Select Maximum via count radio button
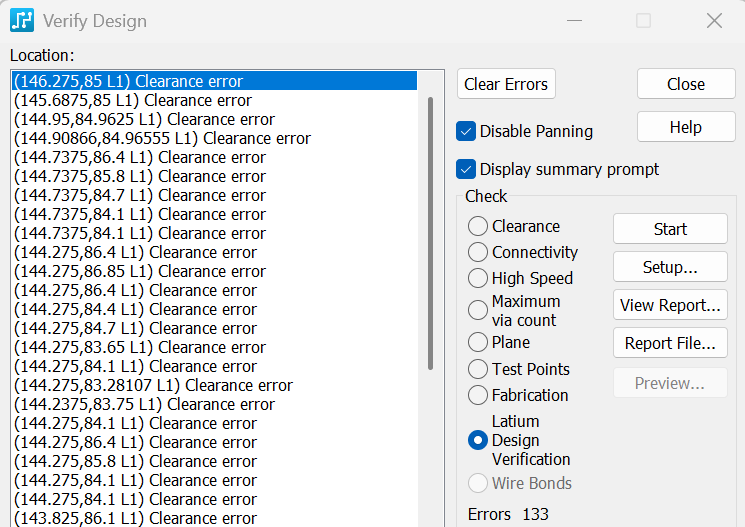 click(x=478, y=311)
